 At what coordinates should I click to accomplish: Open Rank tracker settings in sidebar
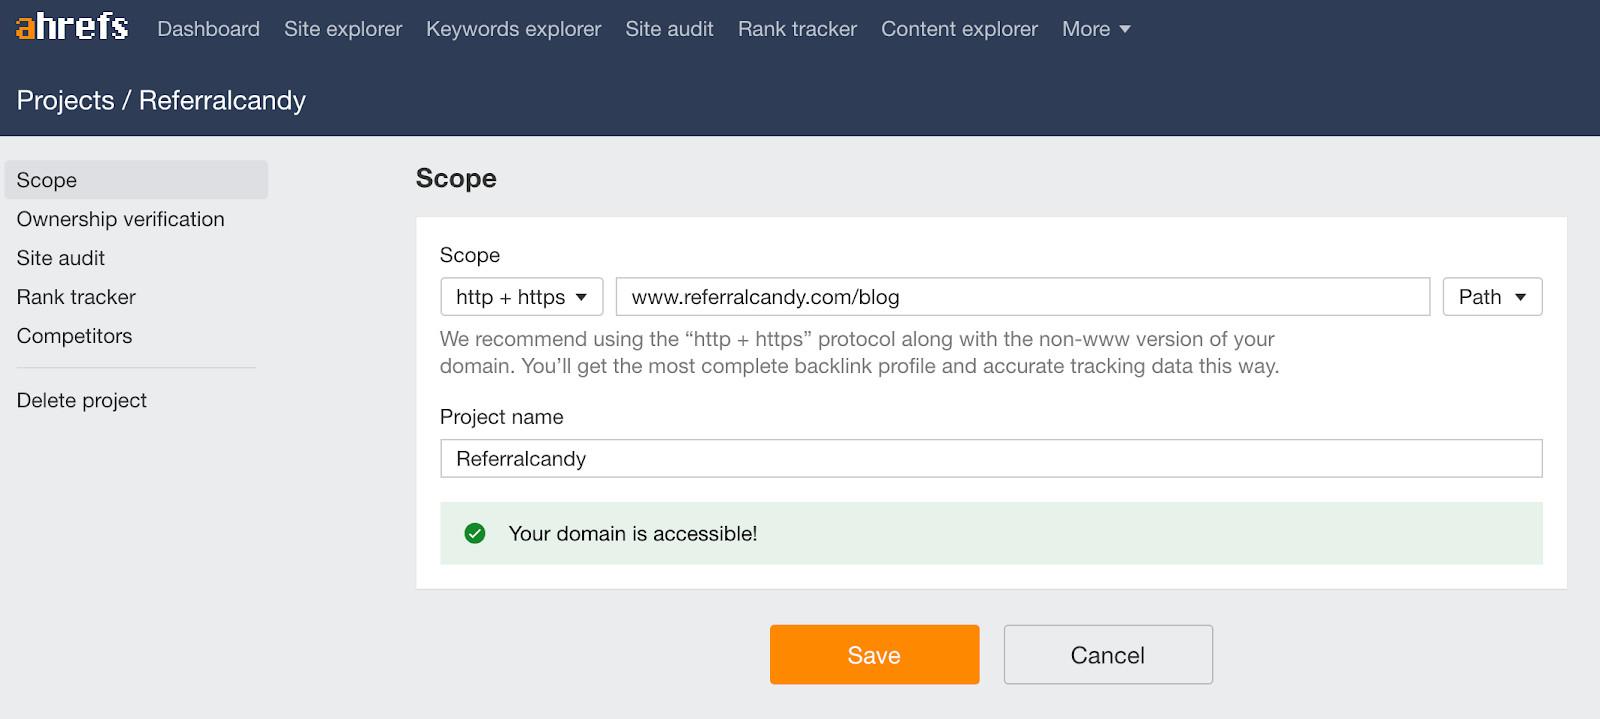(76, 297)
